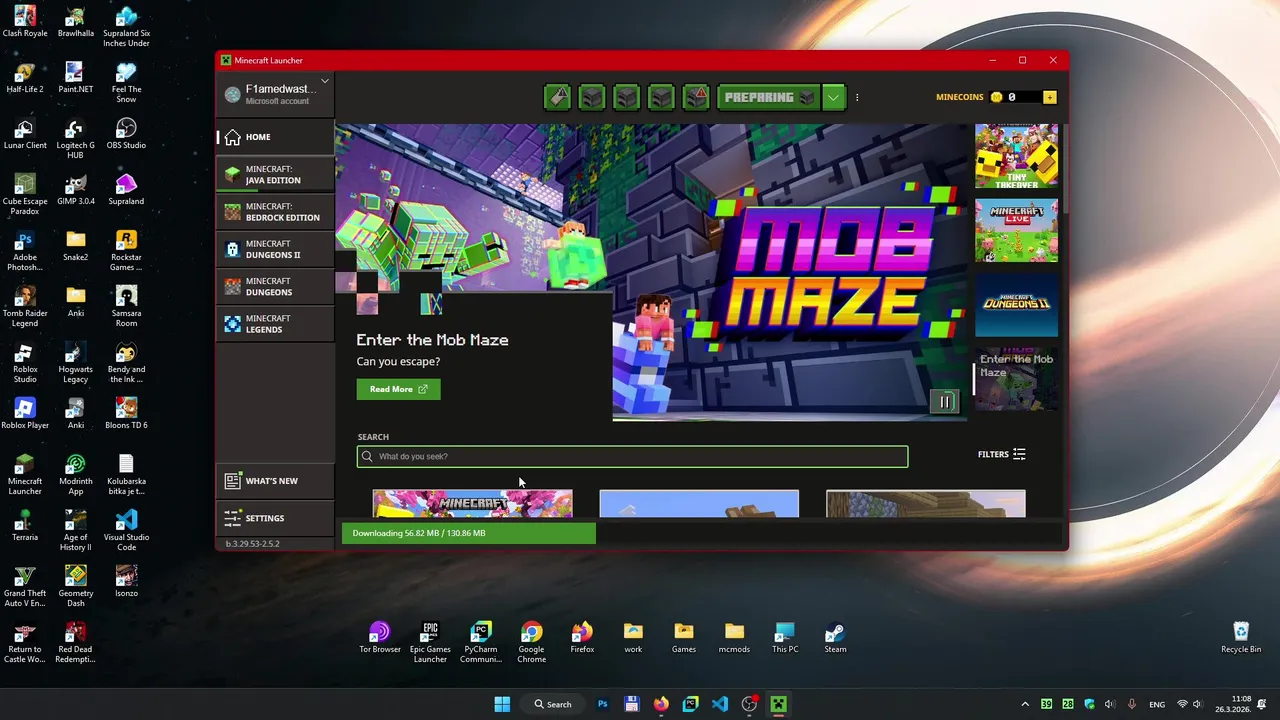
Task: Open Half-Life 2 desktop icon
Action: (25, 77)
